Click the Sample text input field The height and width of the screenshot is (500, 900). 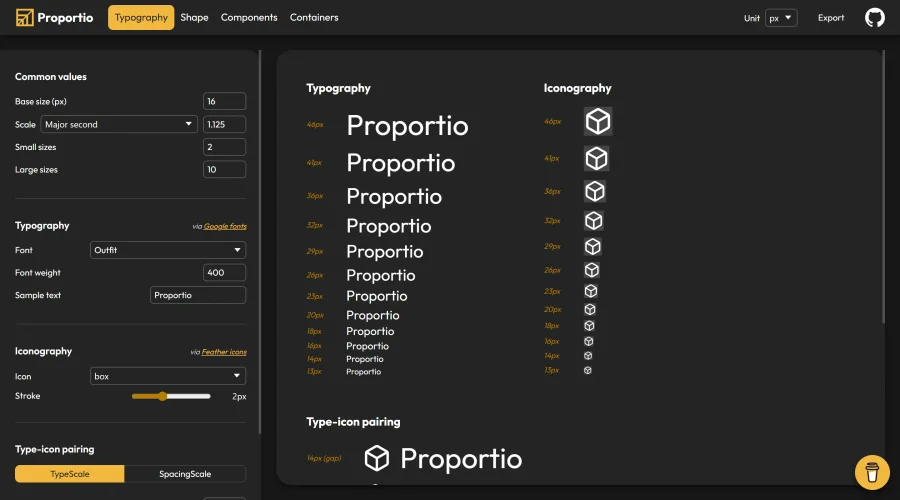[198, 295]
